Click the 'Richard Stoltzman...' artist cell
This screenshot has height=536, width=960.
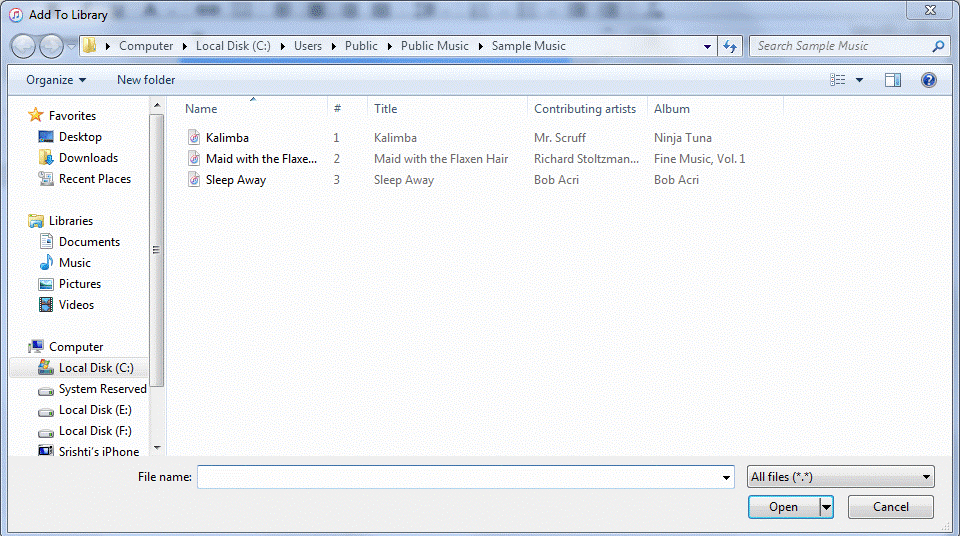(x=586, y=159)
